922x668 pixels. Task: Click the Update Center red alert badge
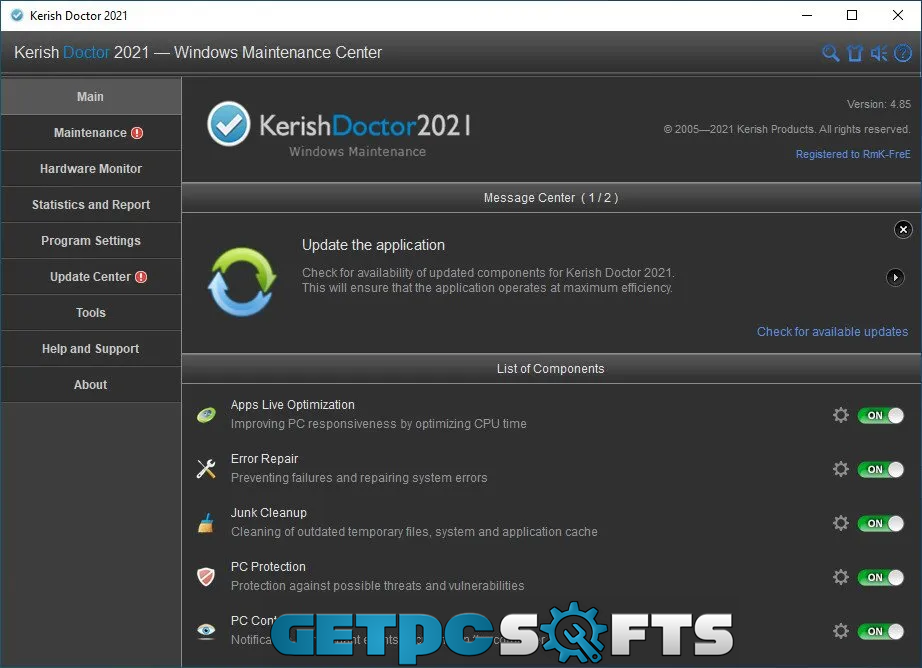click(141, 277)
